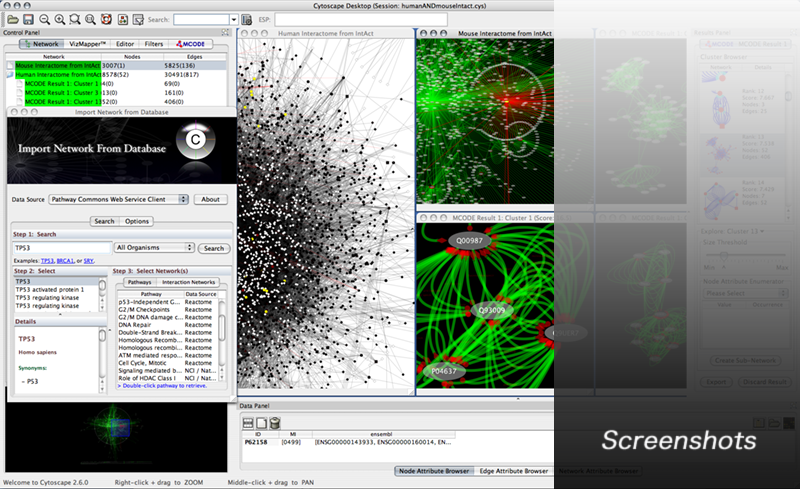Click the ESP input field

[361, 19]
